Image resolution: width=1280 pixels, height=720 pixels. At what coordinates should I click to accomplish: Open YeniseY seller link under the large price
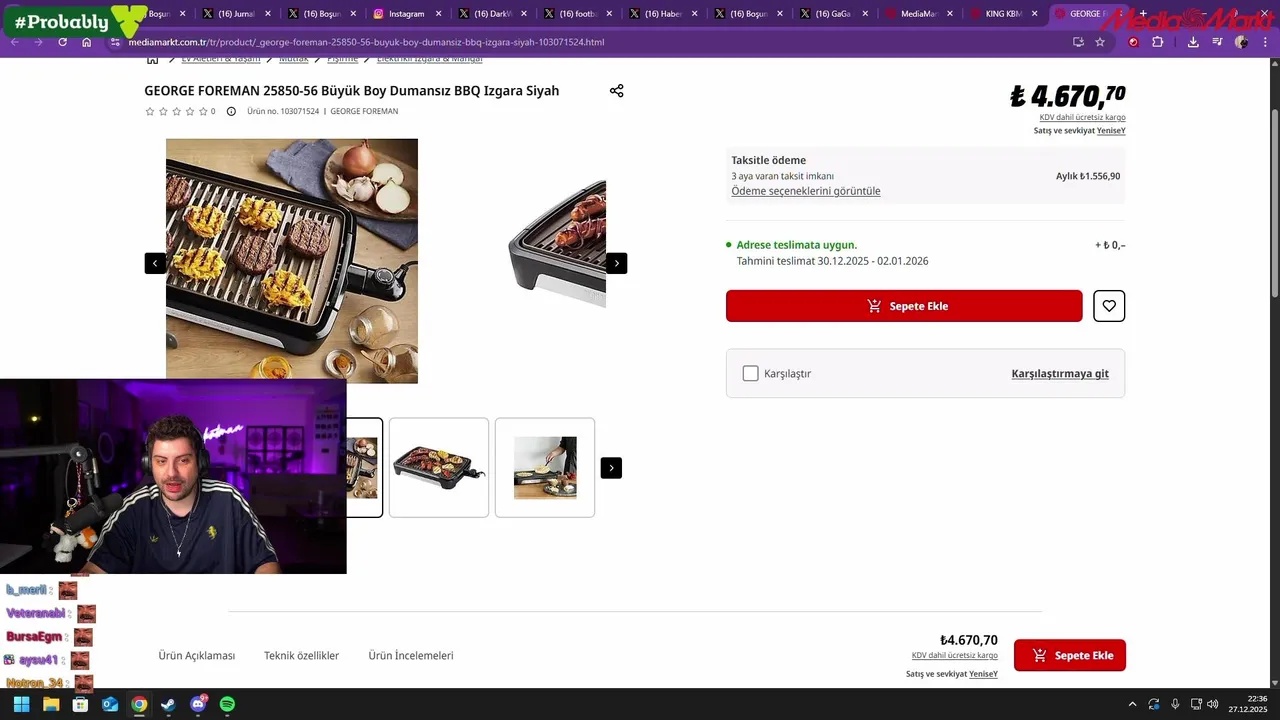coord(1111,131)
